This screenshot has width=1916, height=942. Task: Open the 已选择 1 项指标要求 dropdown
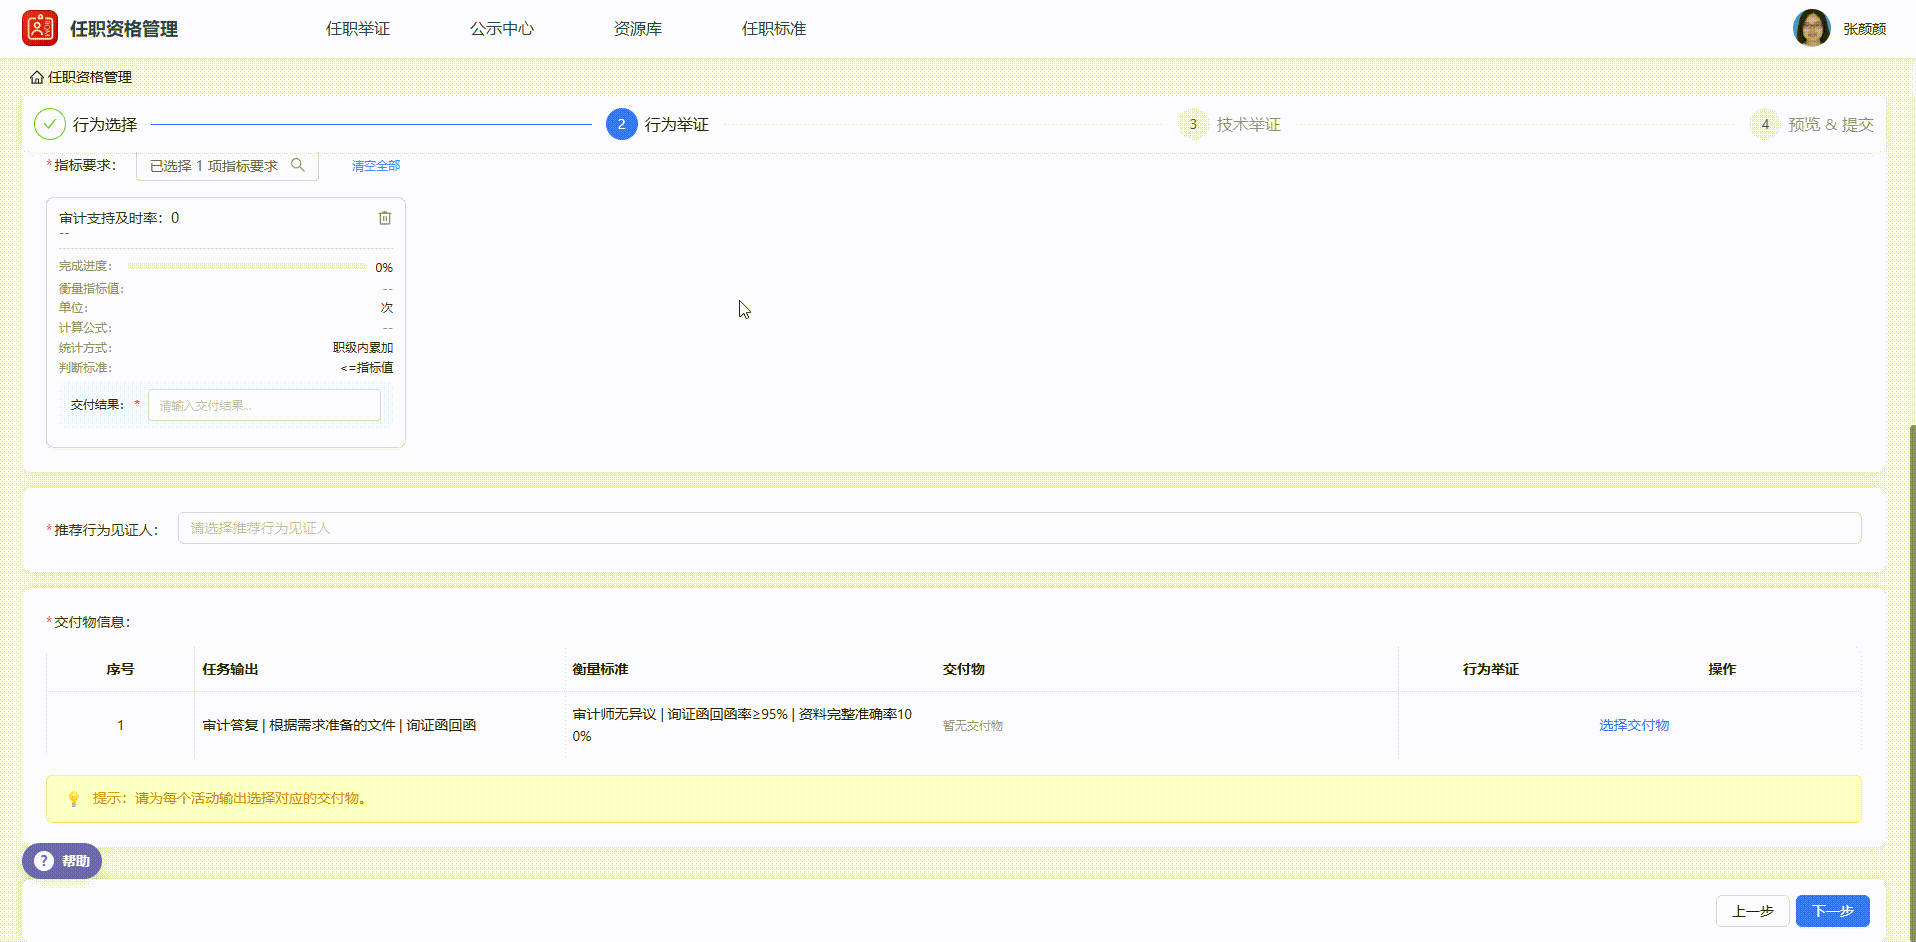[215, 165]
